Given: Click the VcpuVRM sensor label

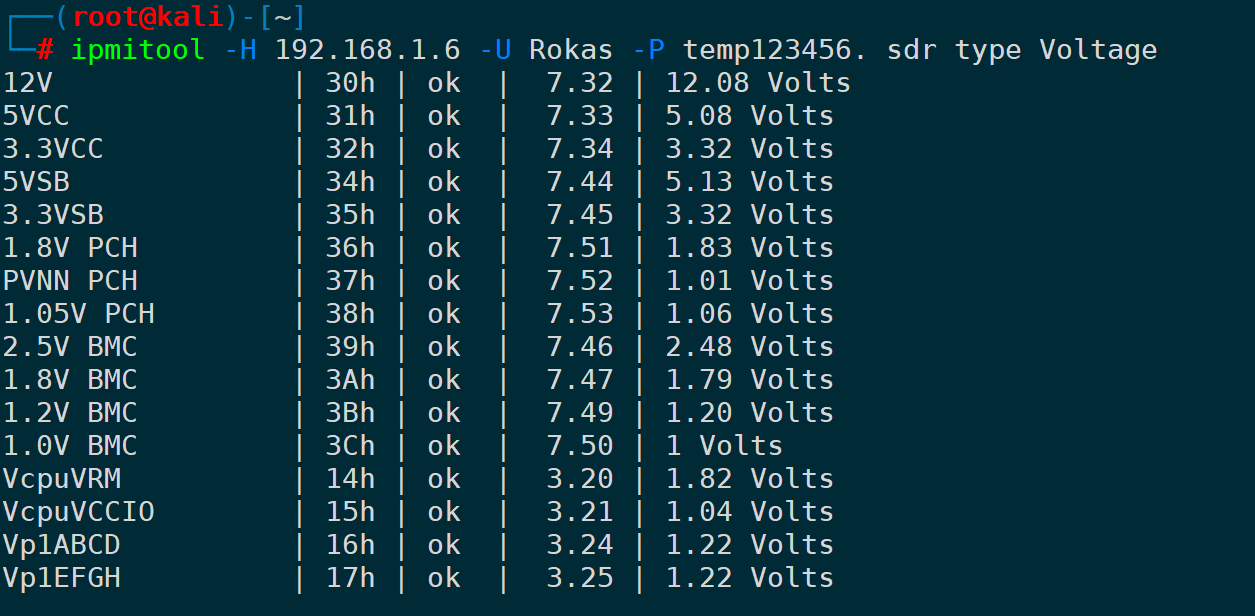Looking at the screenshot, I should (x=62, y=479).
